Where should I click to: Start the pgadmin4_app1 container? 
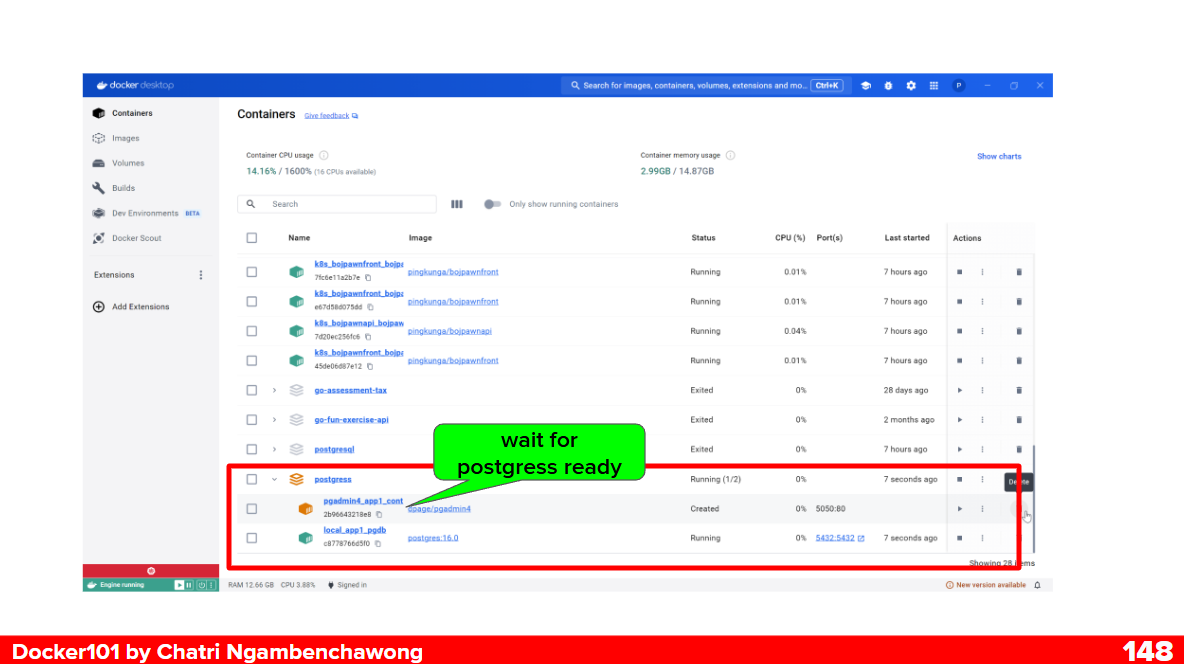(x=960, y=509)
